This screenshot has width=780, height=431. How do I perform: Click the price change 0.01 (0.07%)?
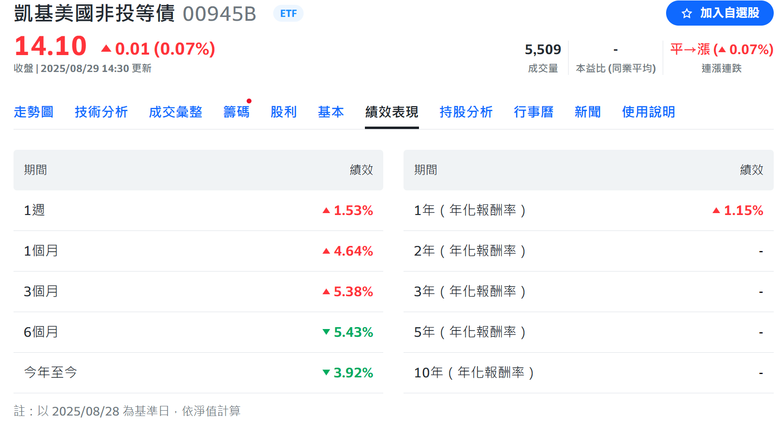point(165,49)
